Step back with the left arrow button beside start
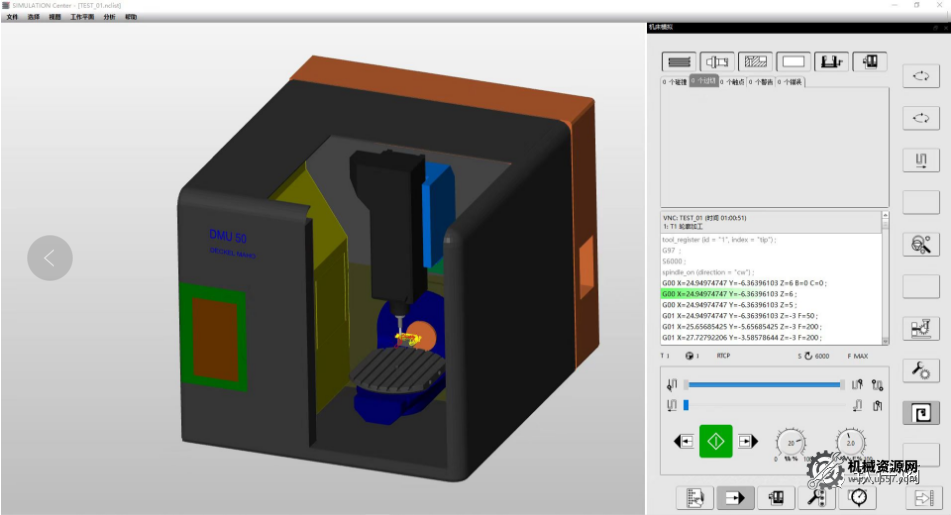The height and width of the screenshot is (515, 951). (685, 441)
